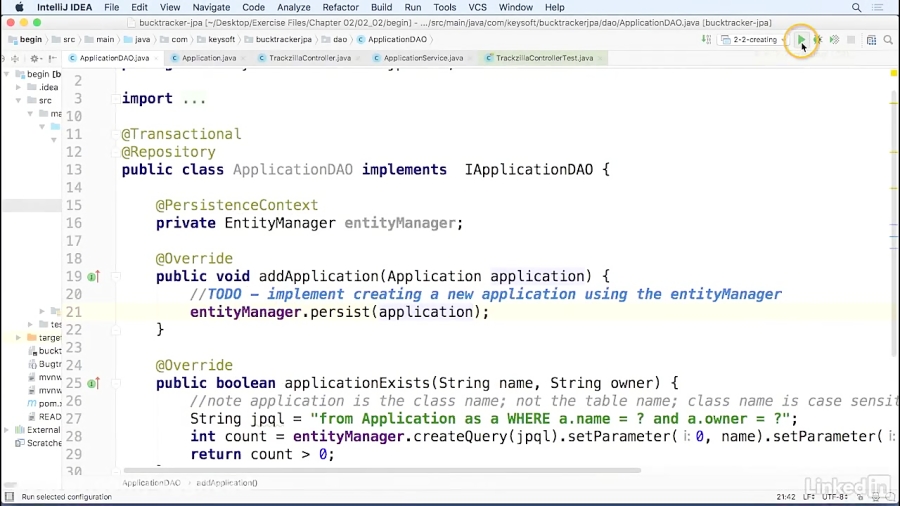
Task: Click the editor horizontal scrollbar
Action: point(380,470)
